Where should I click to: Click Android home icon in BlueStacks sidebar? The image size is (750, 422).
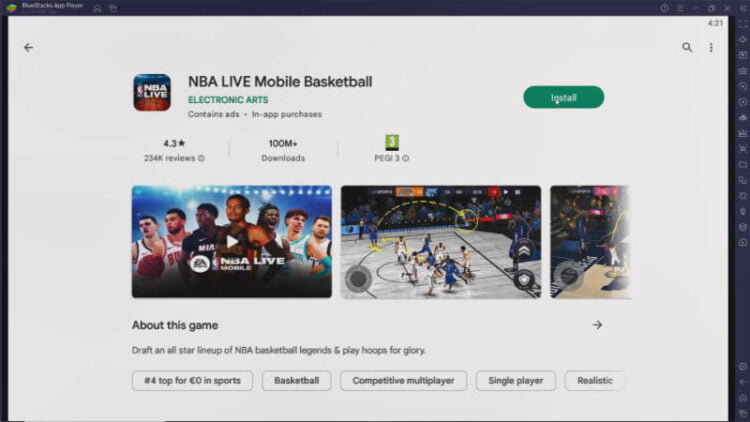(x=743, y=398)
